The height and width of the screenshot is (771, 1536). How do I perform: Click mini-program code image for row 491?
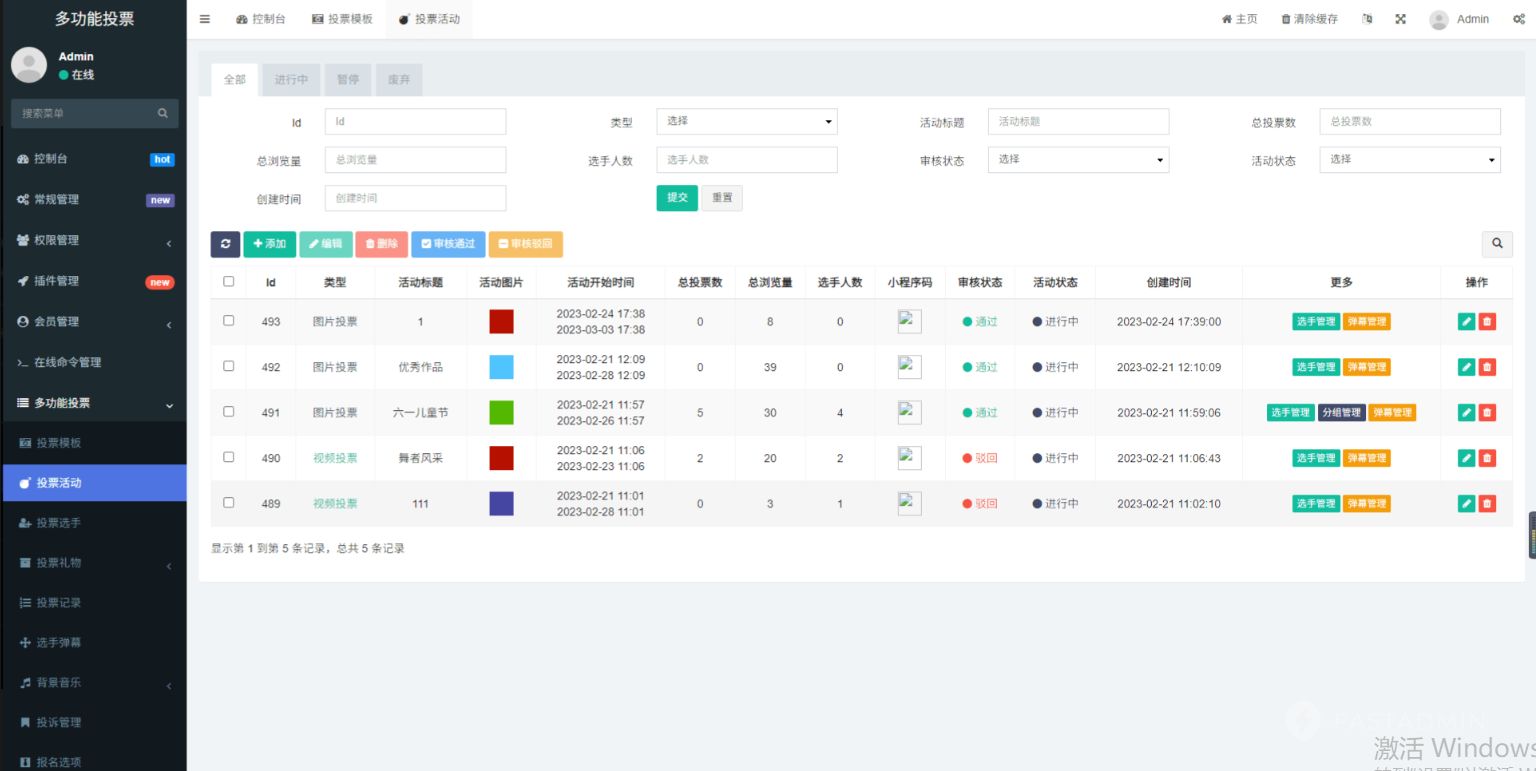[909, 412]
